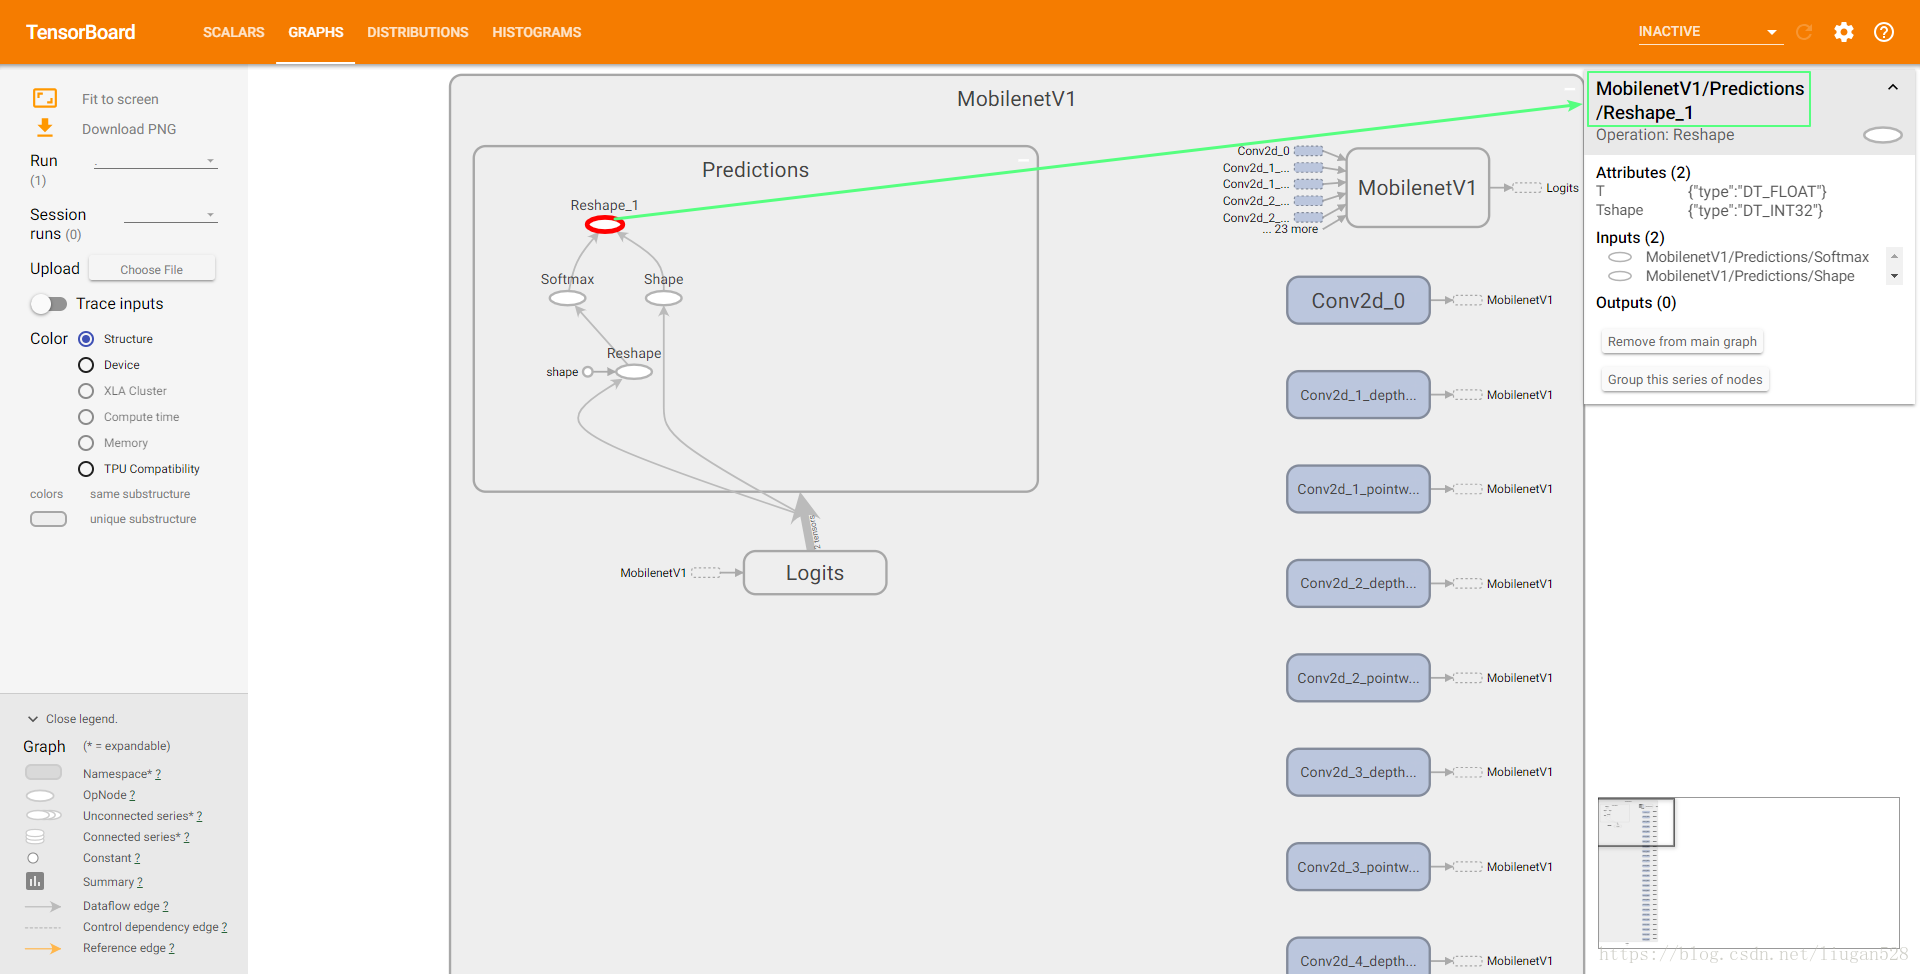Screen dimensions: 1920x974
Task: Open the Reference edge help link
Action: coord(171,948)
